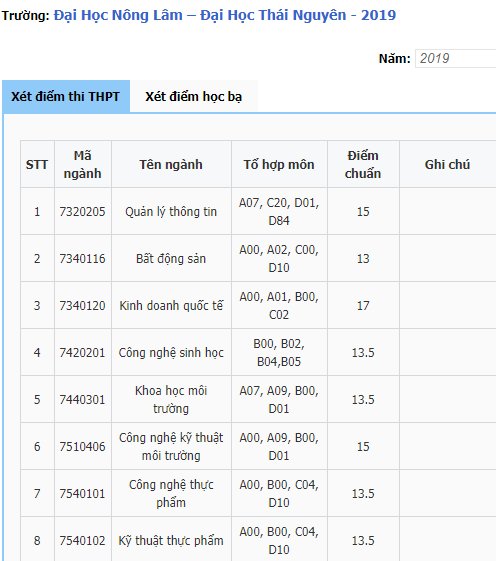Open the Đại Học Nông Lâm school link
This screenshot has width=496, height=561.
point(225,15)
